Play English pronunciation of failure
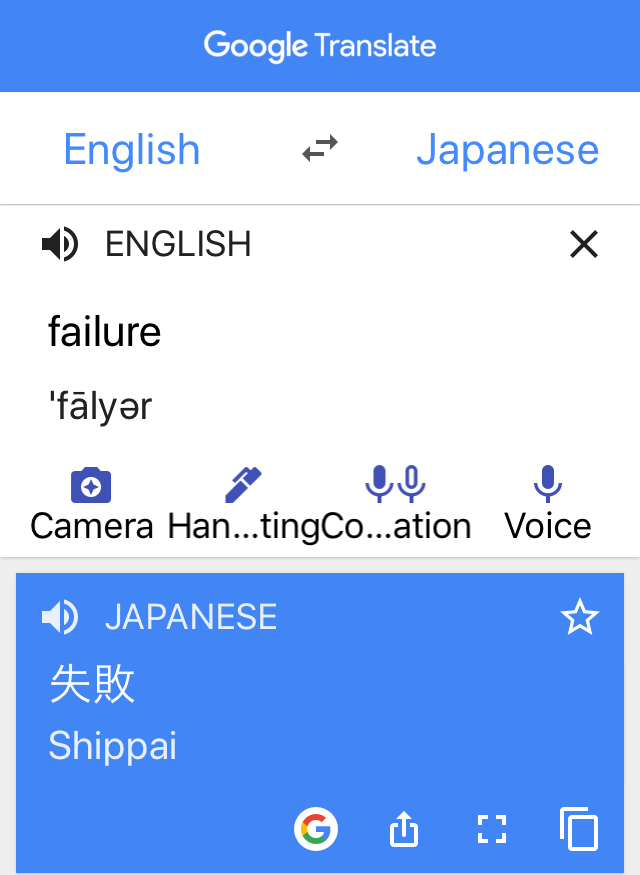The height and width of the screenshot is (875, 640). tap(60, 244)
